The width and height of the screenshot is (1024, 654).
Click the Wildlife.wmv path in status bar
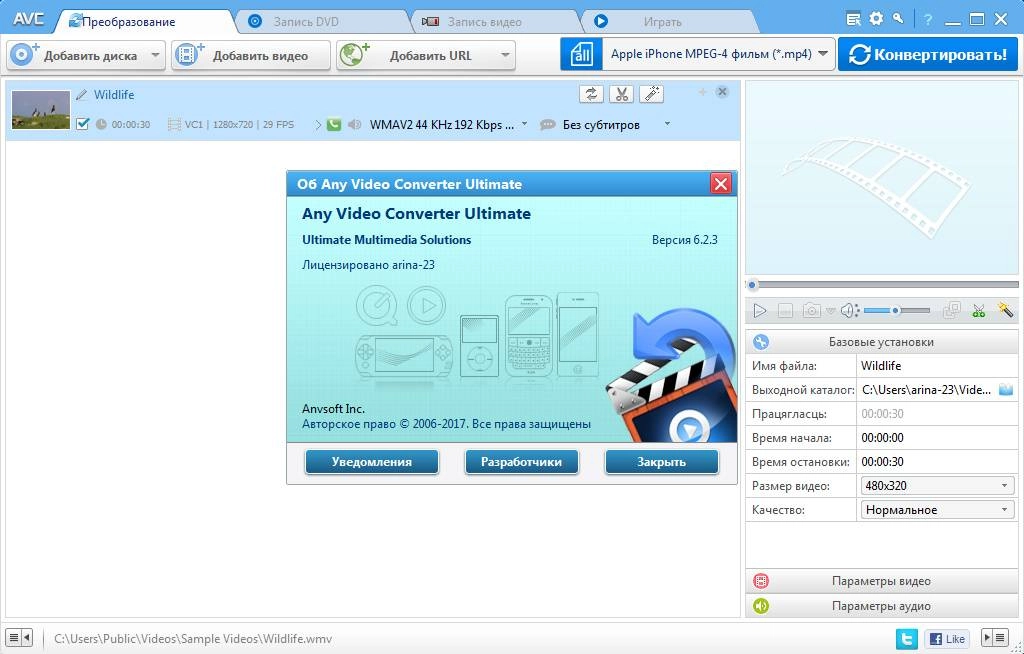[x=193, y=638]
